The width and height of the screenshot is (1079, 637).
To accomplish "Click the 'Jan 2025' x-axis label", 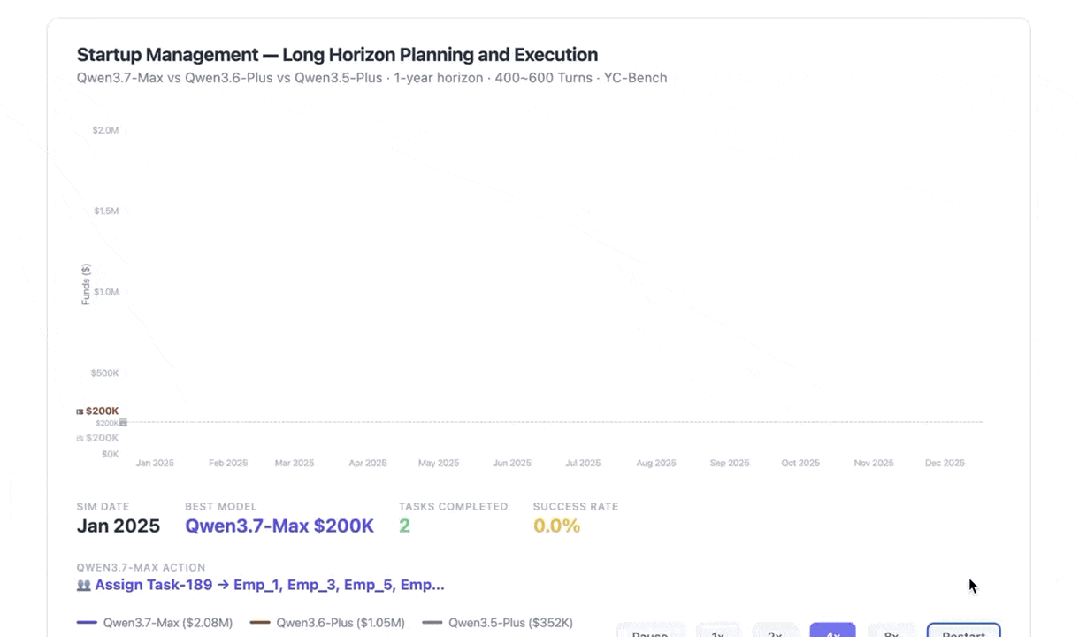I will (155, 463).
